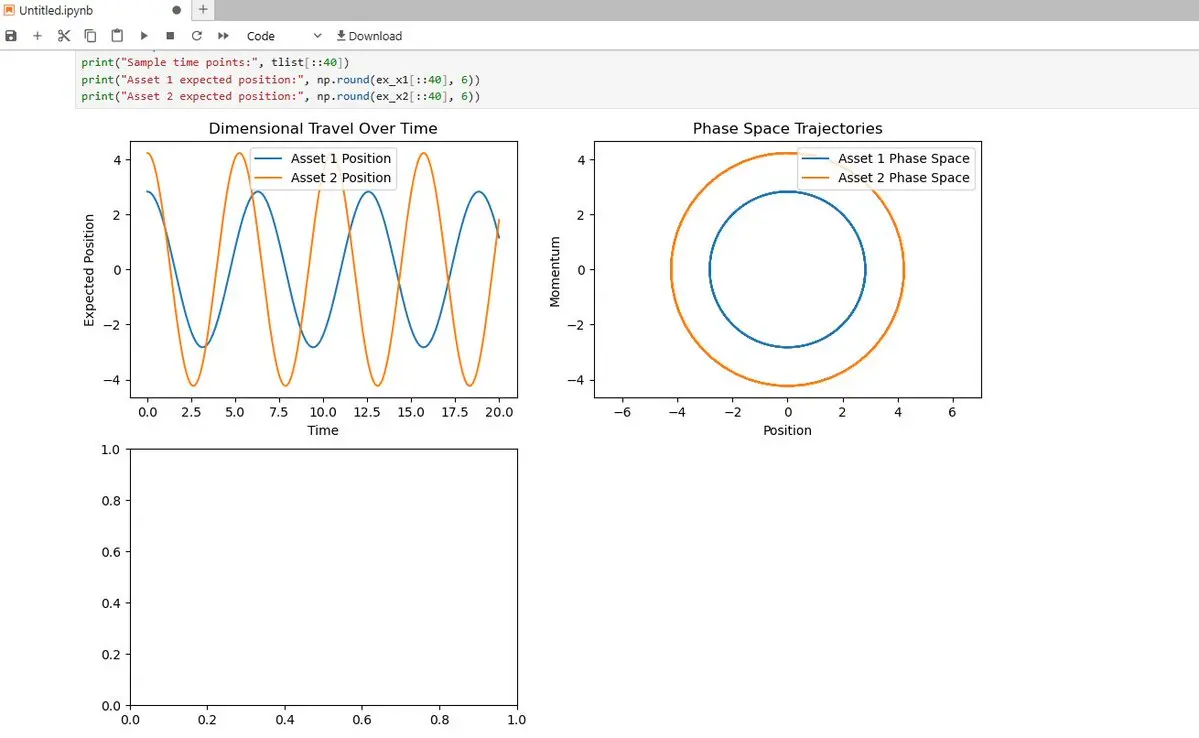The image size is (1199, 738).
Task: Cut selected cell with scissors icon
Action: click(x=64, y=36)
